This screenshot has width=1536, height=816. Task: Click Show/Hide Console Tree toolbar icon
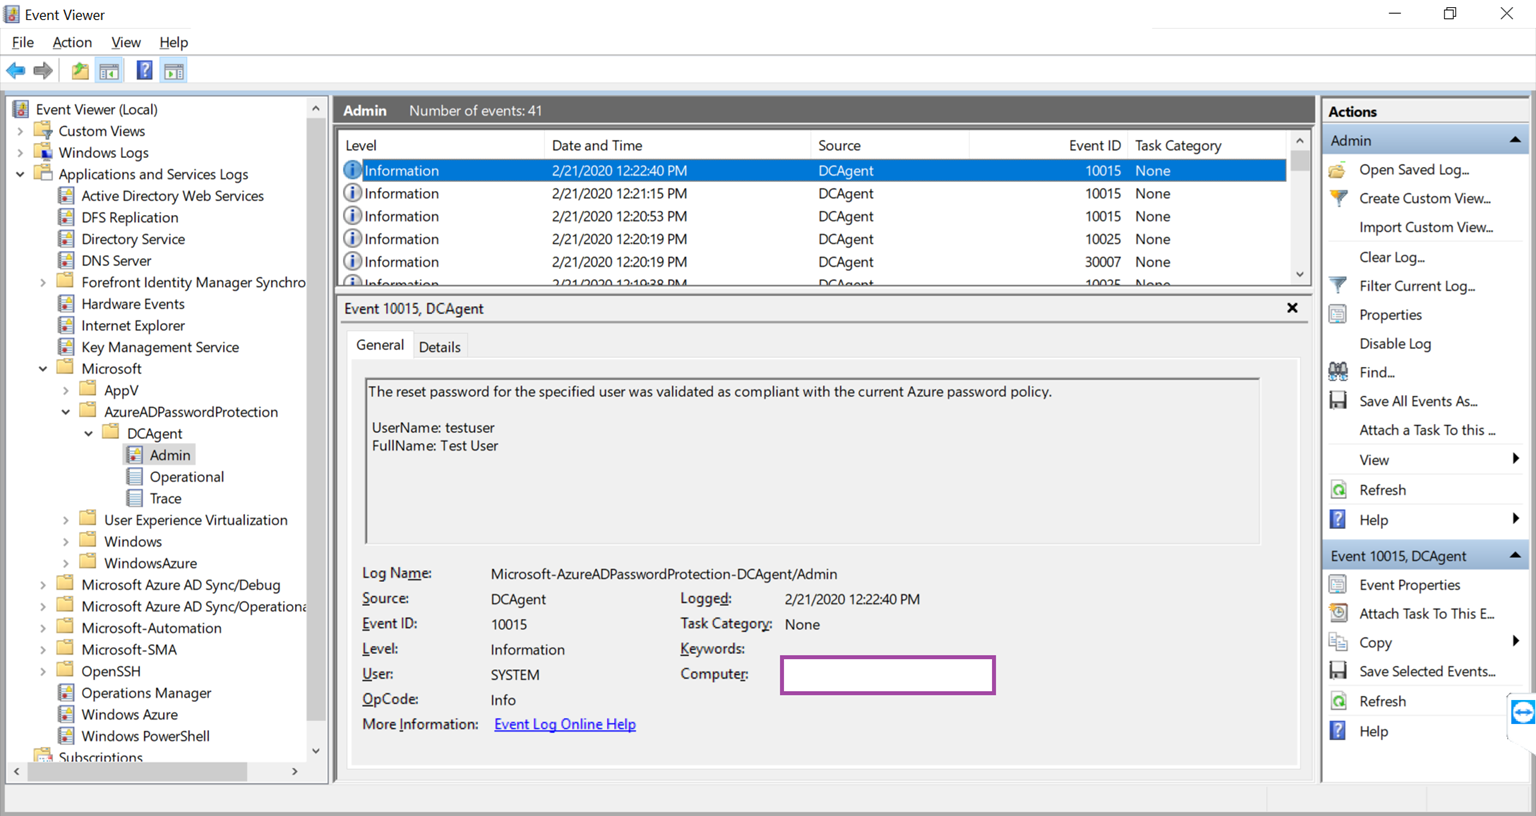110,71
